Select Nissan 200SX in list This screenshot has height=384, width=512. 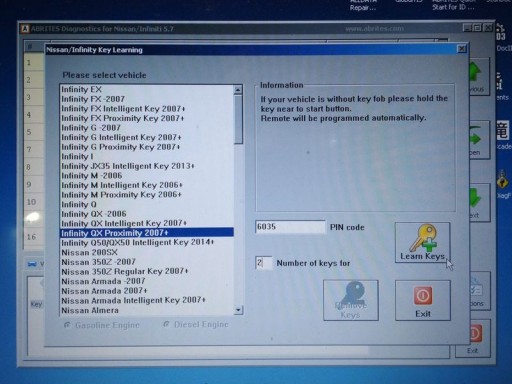(147, 252)
